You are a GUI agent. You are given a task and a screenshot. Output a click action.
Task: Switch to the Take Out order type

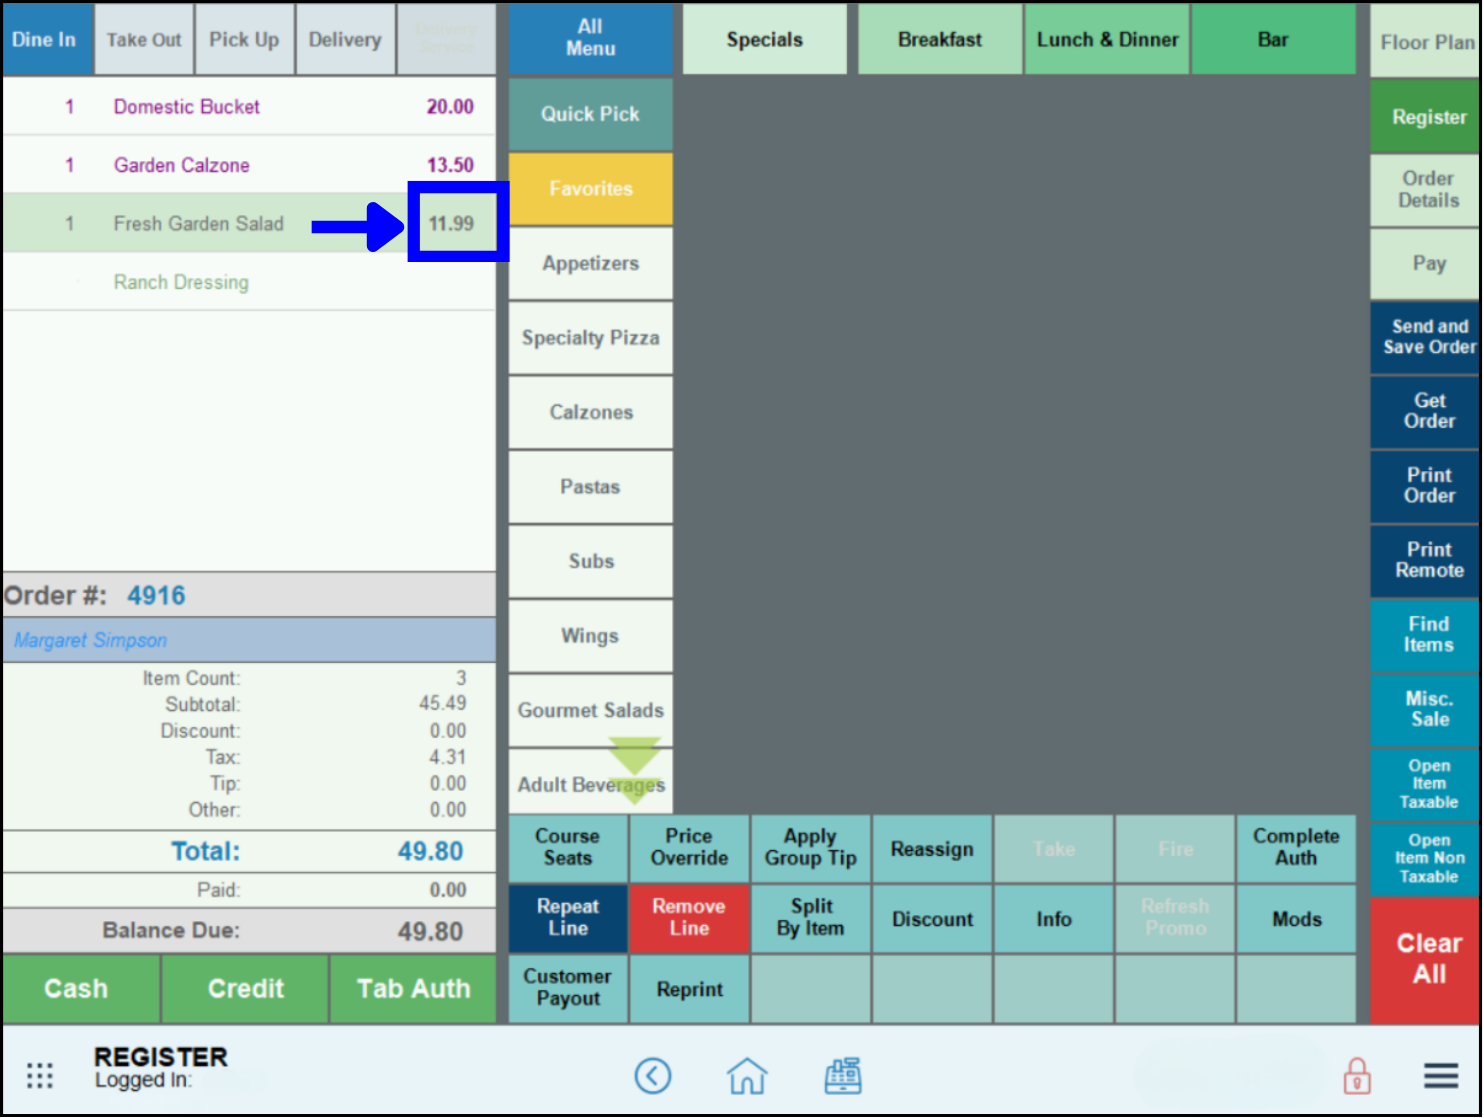(144, 40)
